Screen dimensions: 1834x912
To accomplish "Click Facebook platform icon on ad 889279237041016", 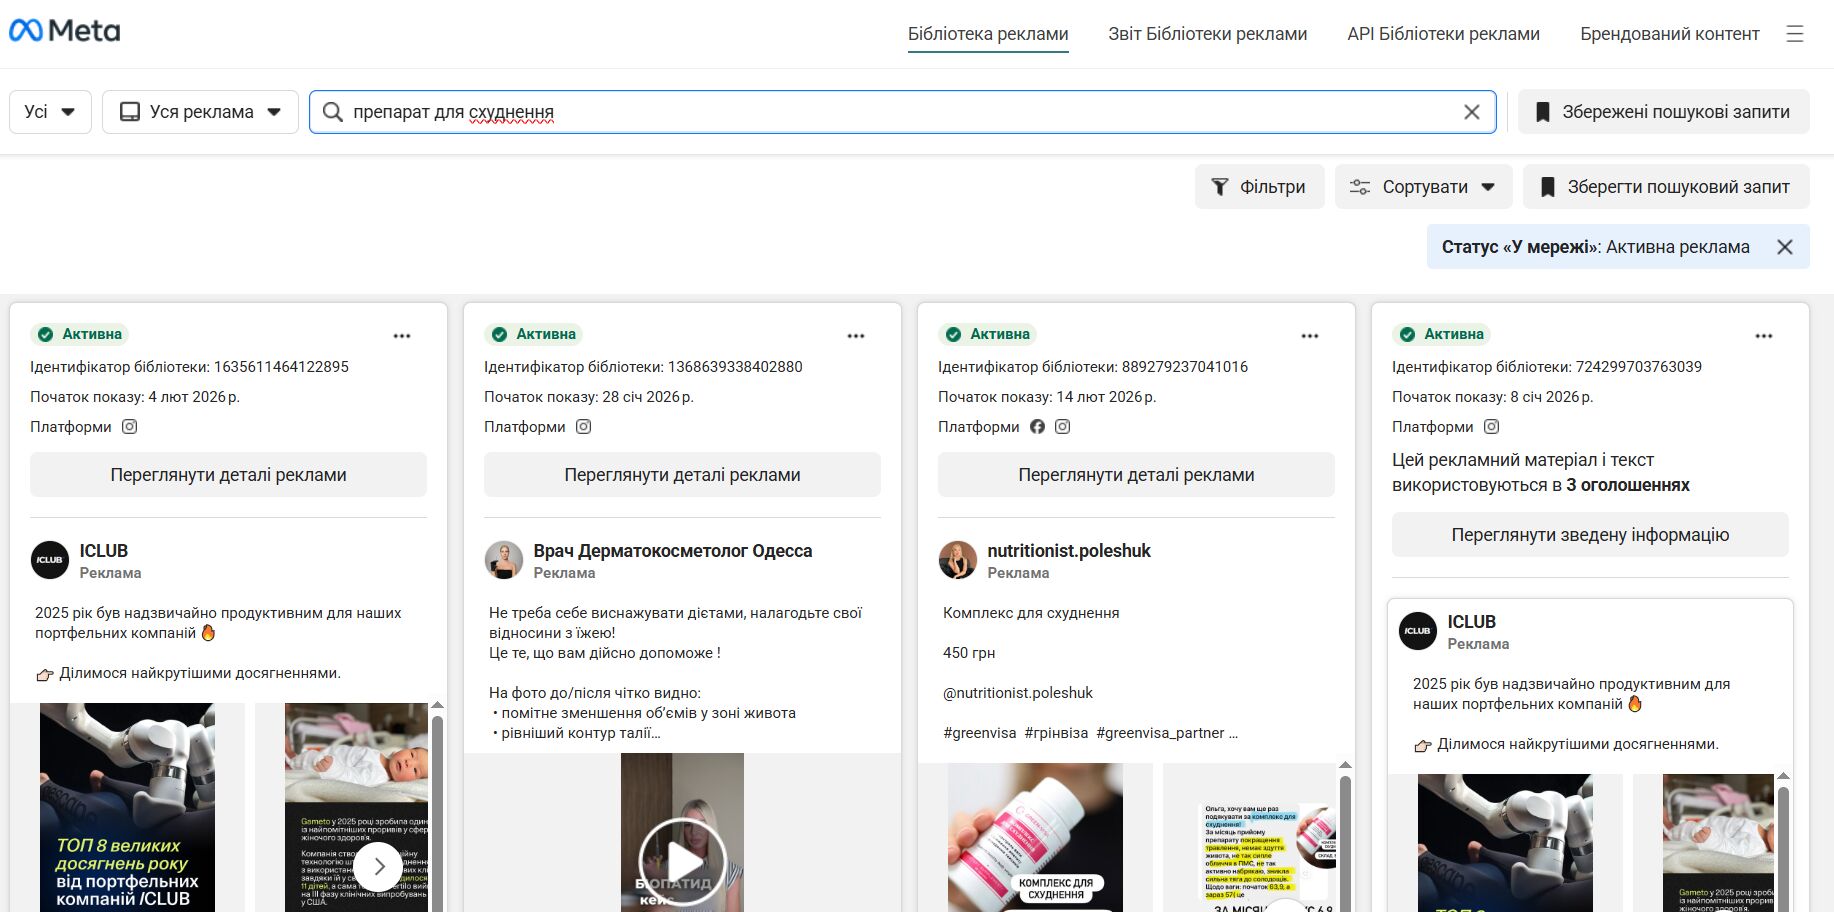I will click(1038, 427).
